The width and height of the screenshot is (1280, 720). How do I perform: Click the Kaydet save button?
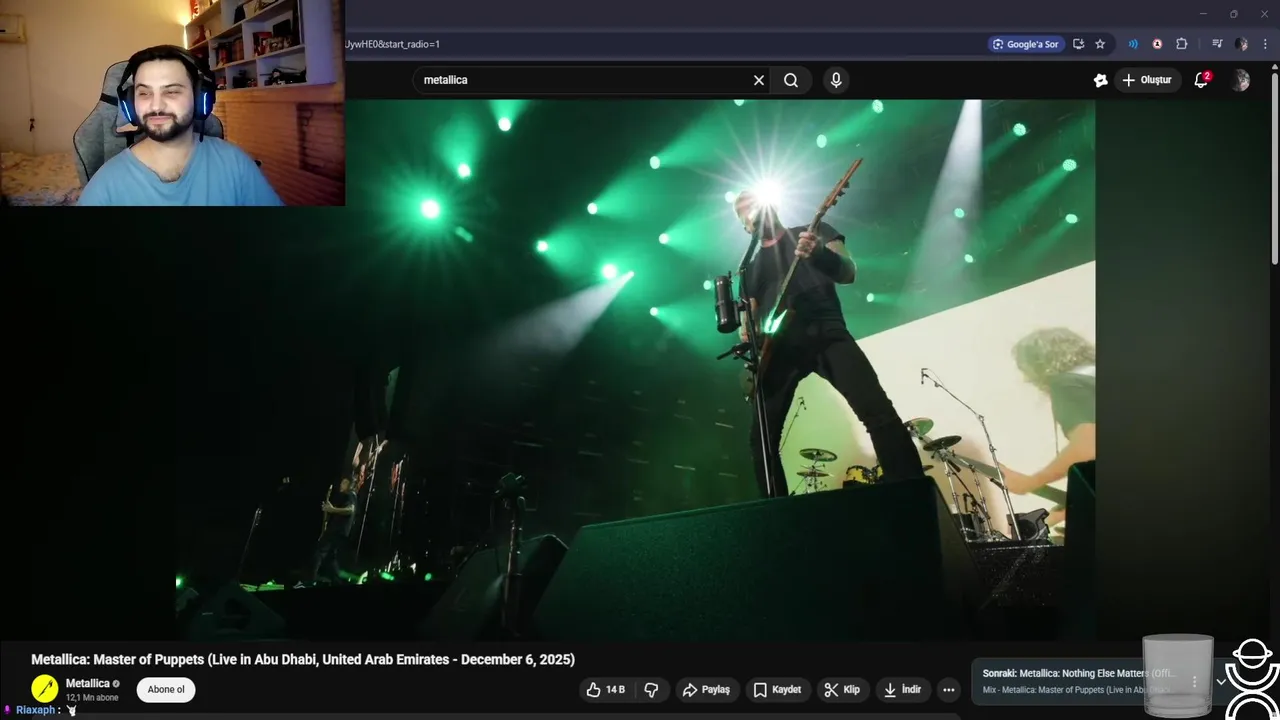[777, 690]
